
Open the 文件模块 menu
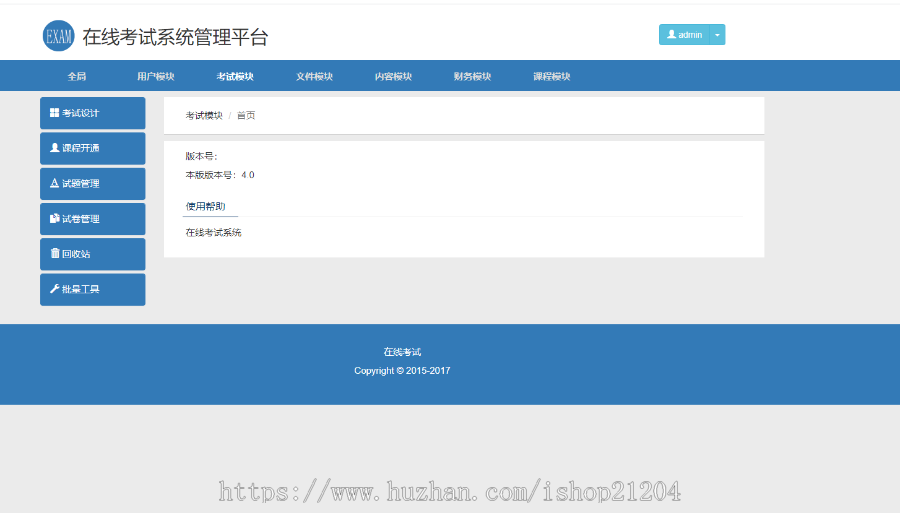click(314, 76)
